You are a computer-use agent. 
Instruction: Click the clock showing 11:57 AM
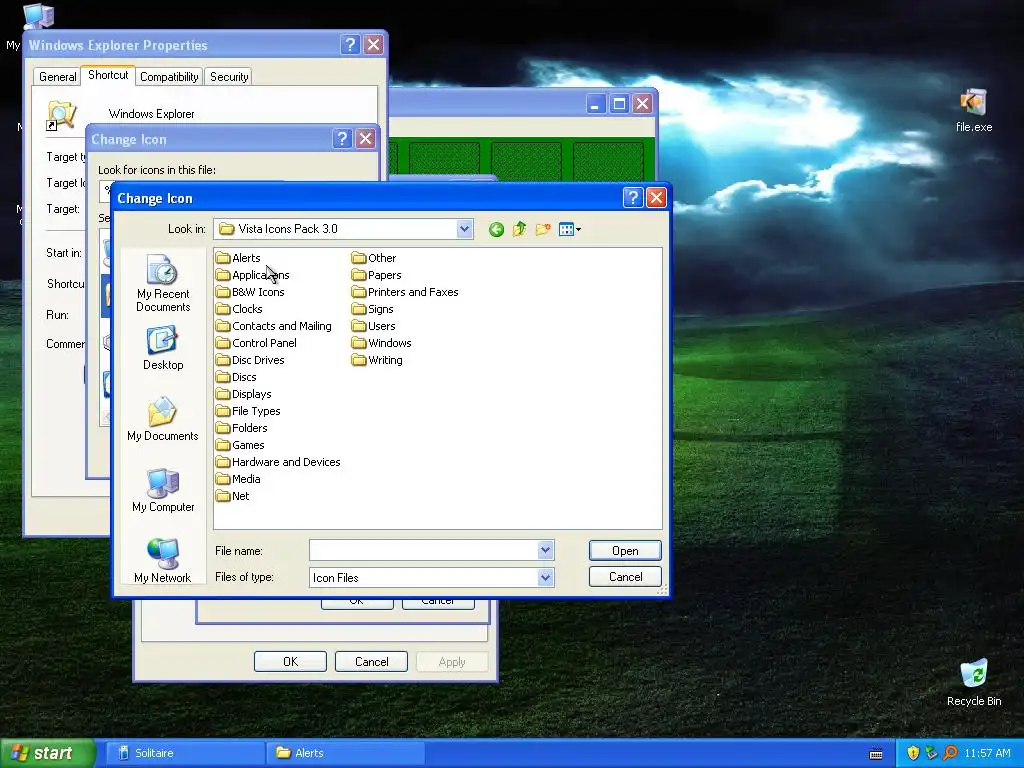point(987,753)
